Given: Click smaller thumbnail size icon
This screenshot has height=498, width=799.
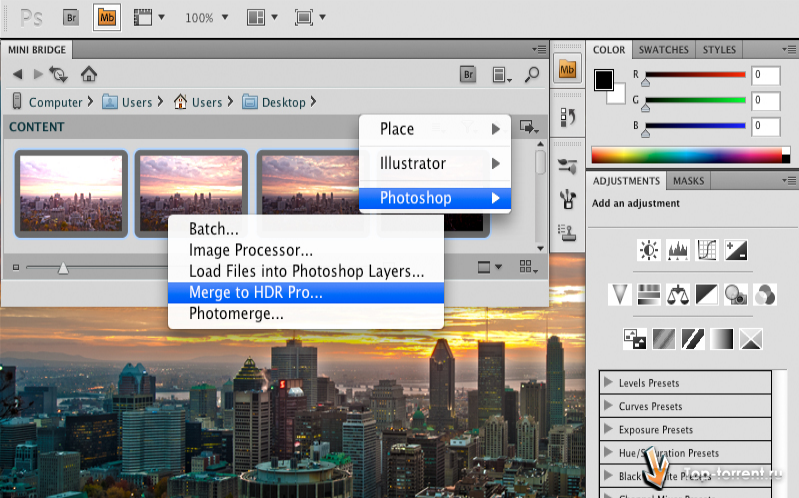Looking at the screenshot, I should click(x=16, y=267).
